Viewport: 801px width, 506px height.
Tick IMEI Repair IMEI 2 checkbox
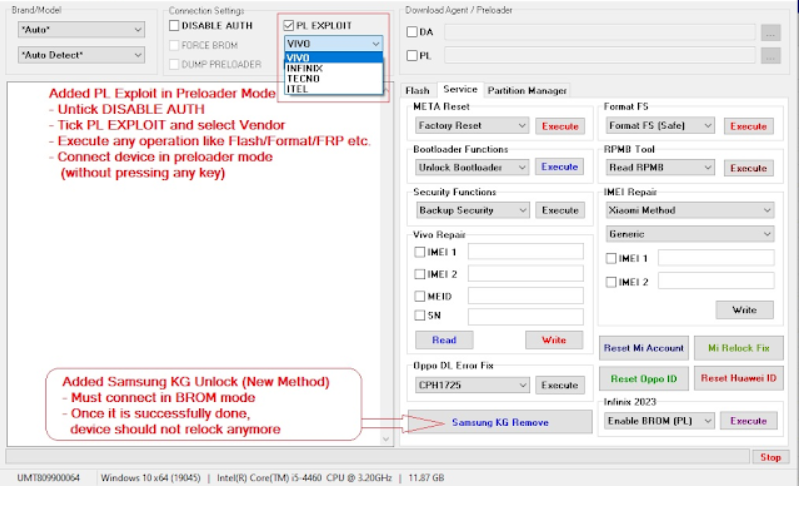click(611, 282)
